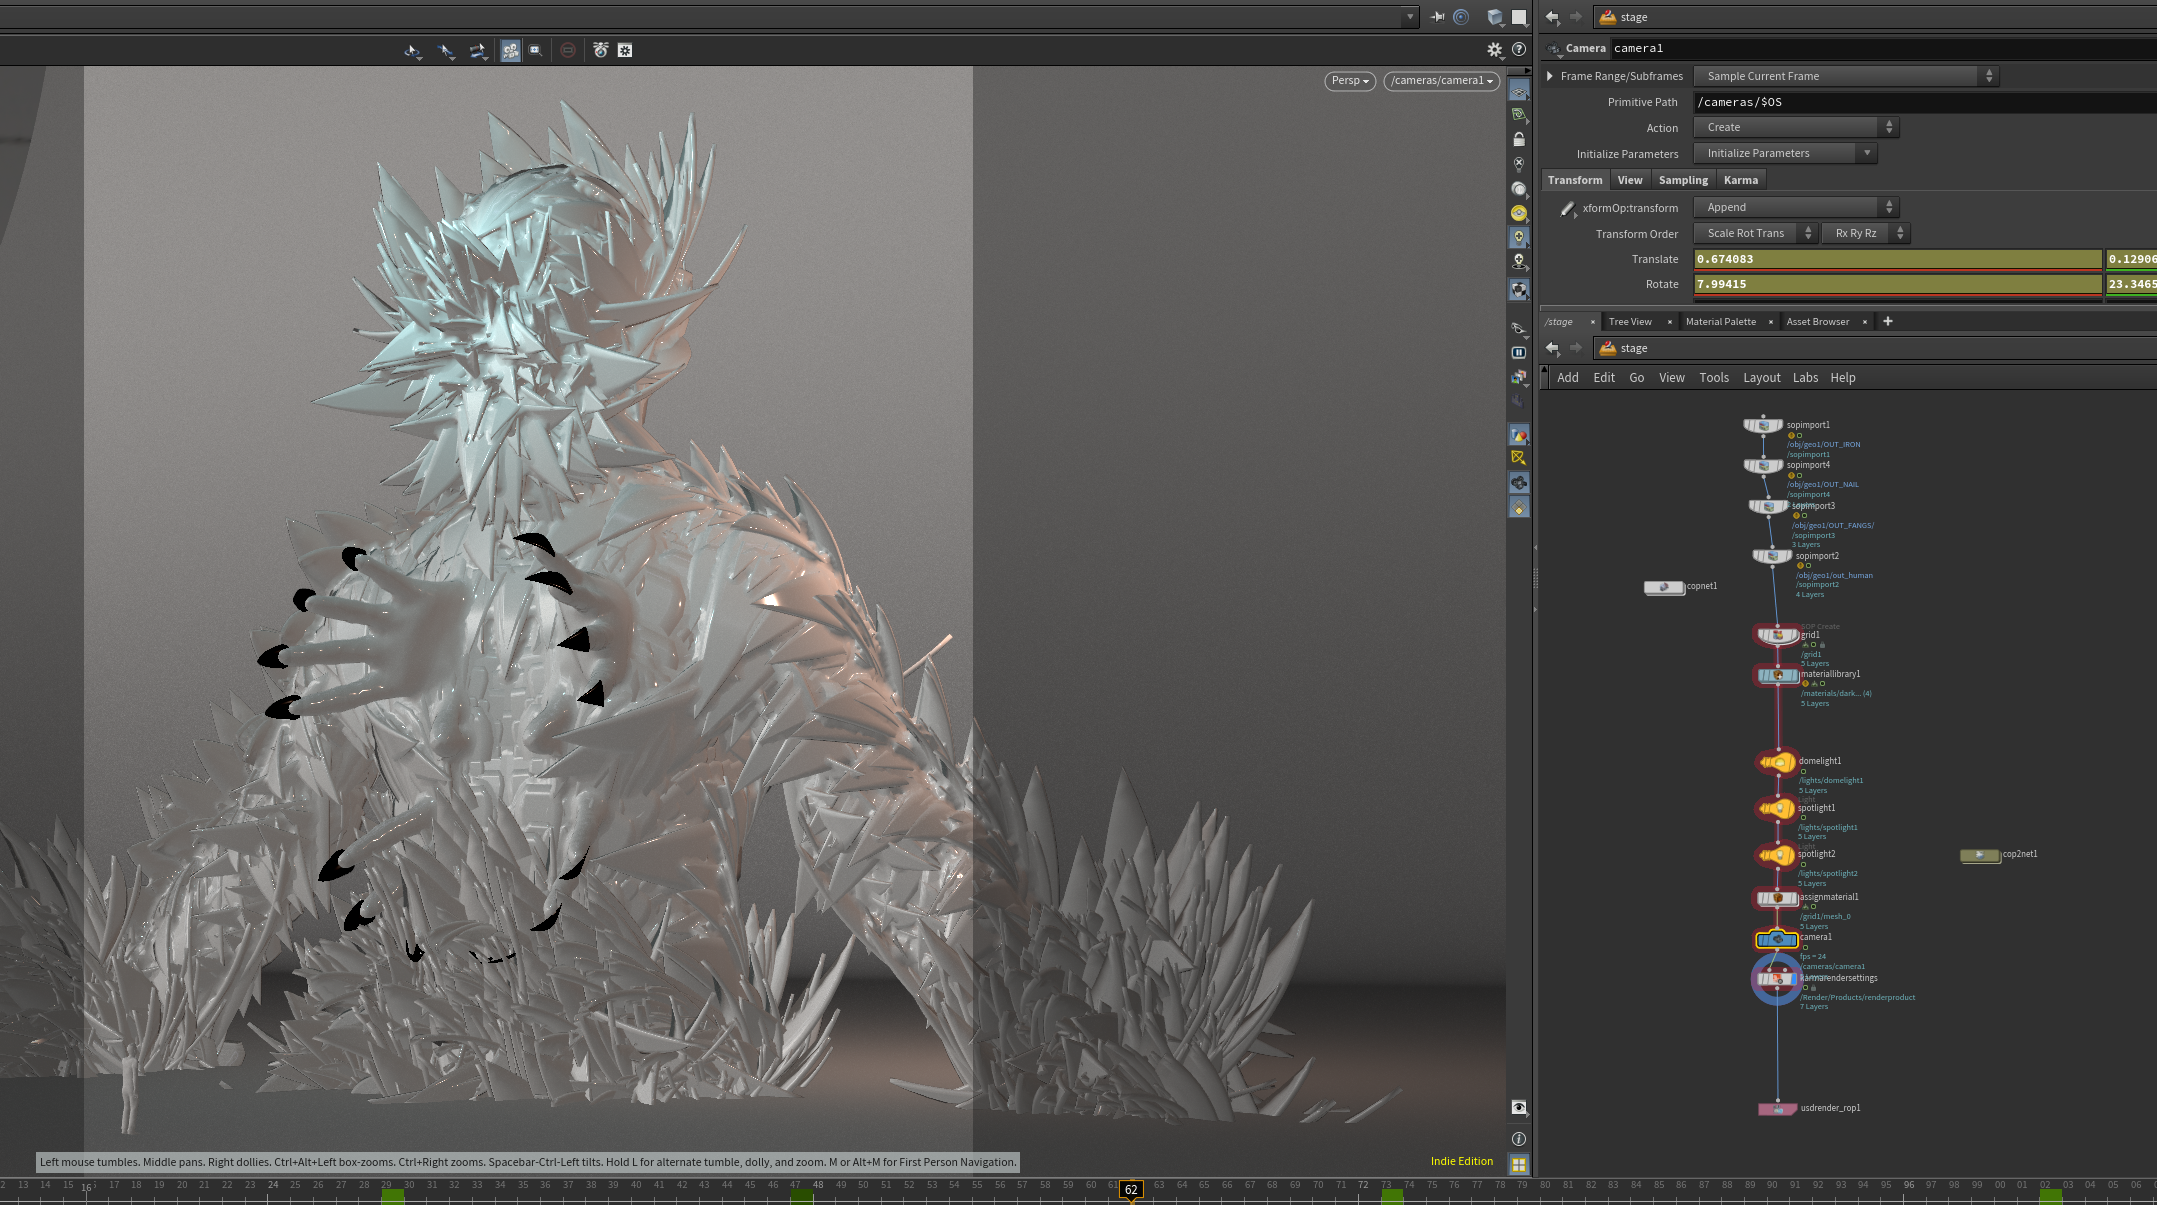2157x1205 pixels.
Task: Click the viewport help question mark icon
Action: [x=1519, y=50]
